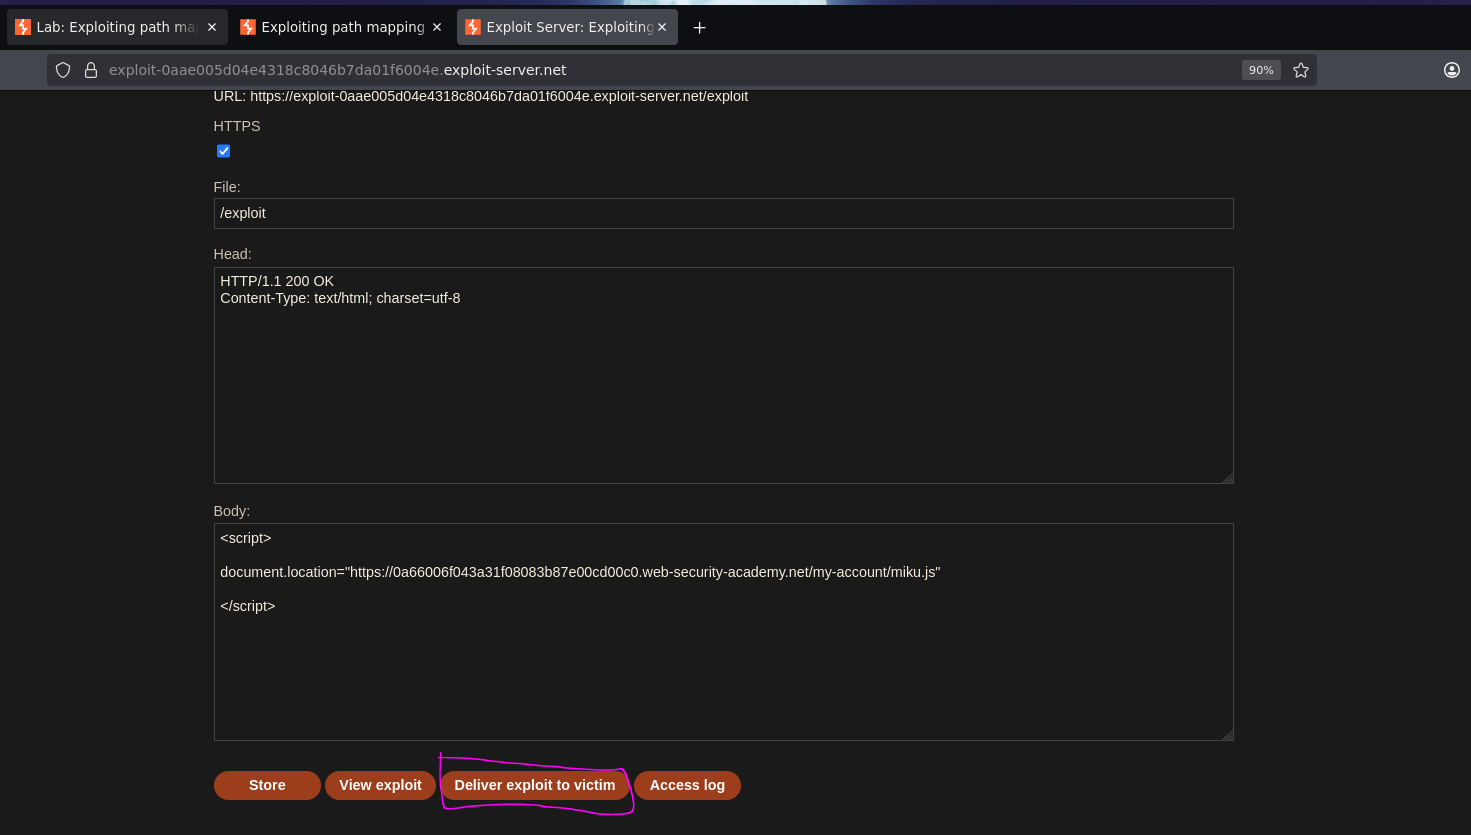The image size is (1471, 835).
Task: Click the HTTP/1.1 200 OK line
Action: tap(277, 281)
